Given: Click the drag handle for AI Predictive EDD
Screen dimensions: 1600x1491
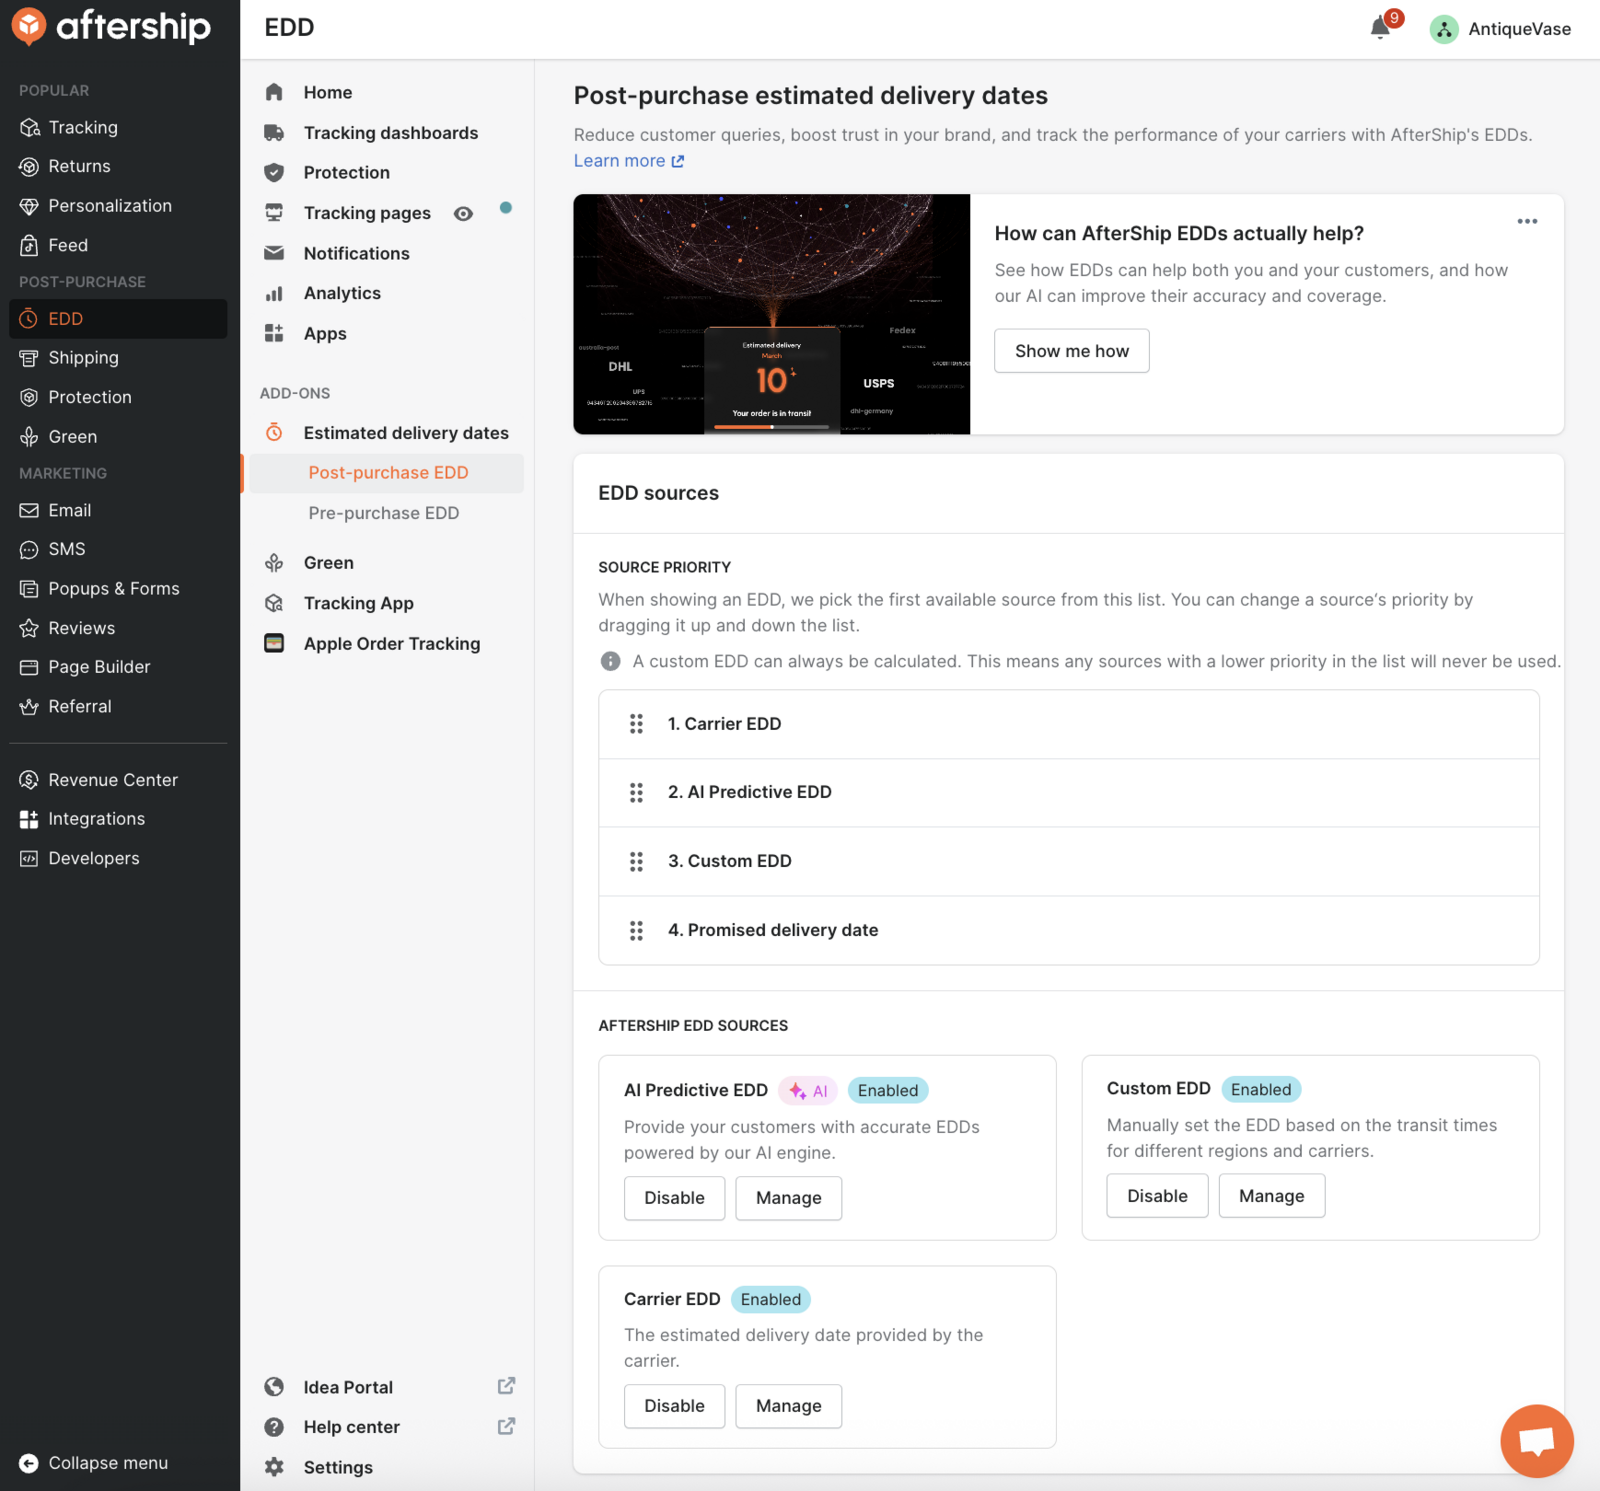Looking at the screenshot, I should click(636, 793).
